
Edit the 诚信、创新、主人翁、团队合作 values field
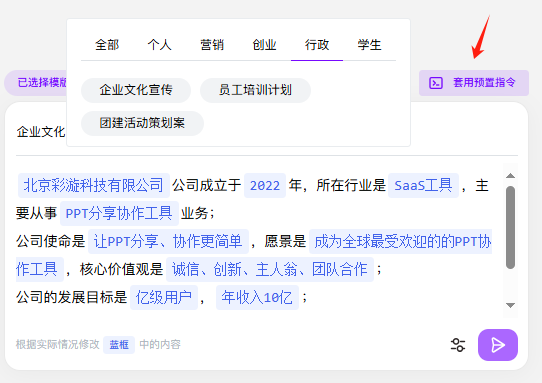270,269
